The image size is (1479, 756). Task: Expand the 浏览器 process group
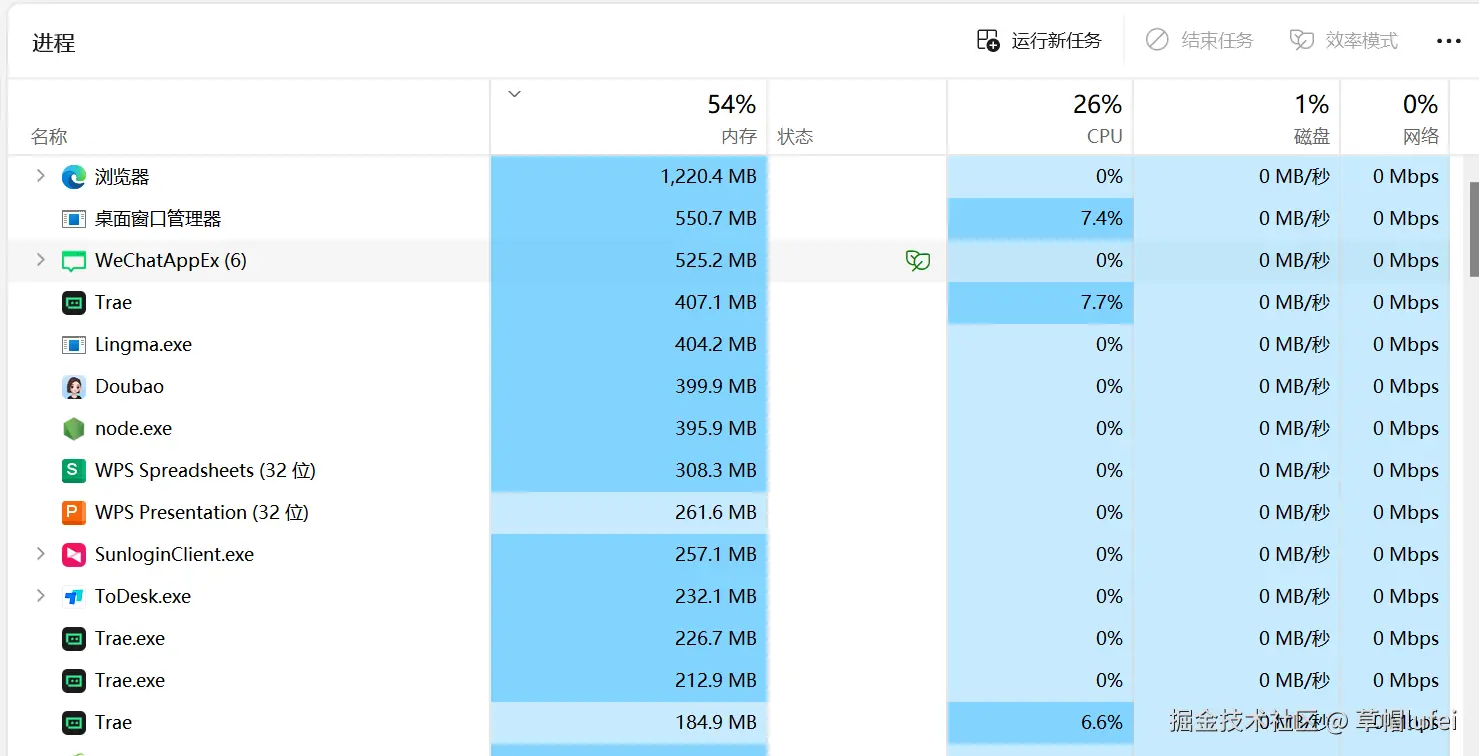(x=40, y=176)
